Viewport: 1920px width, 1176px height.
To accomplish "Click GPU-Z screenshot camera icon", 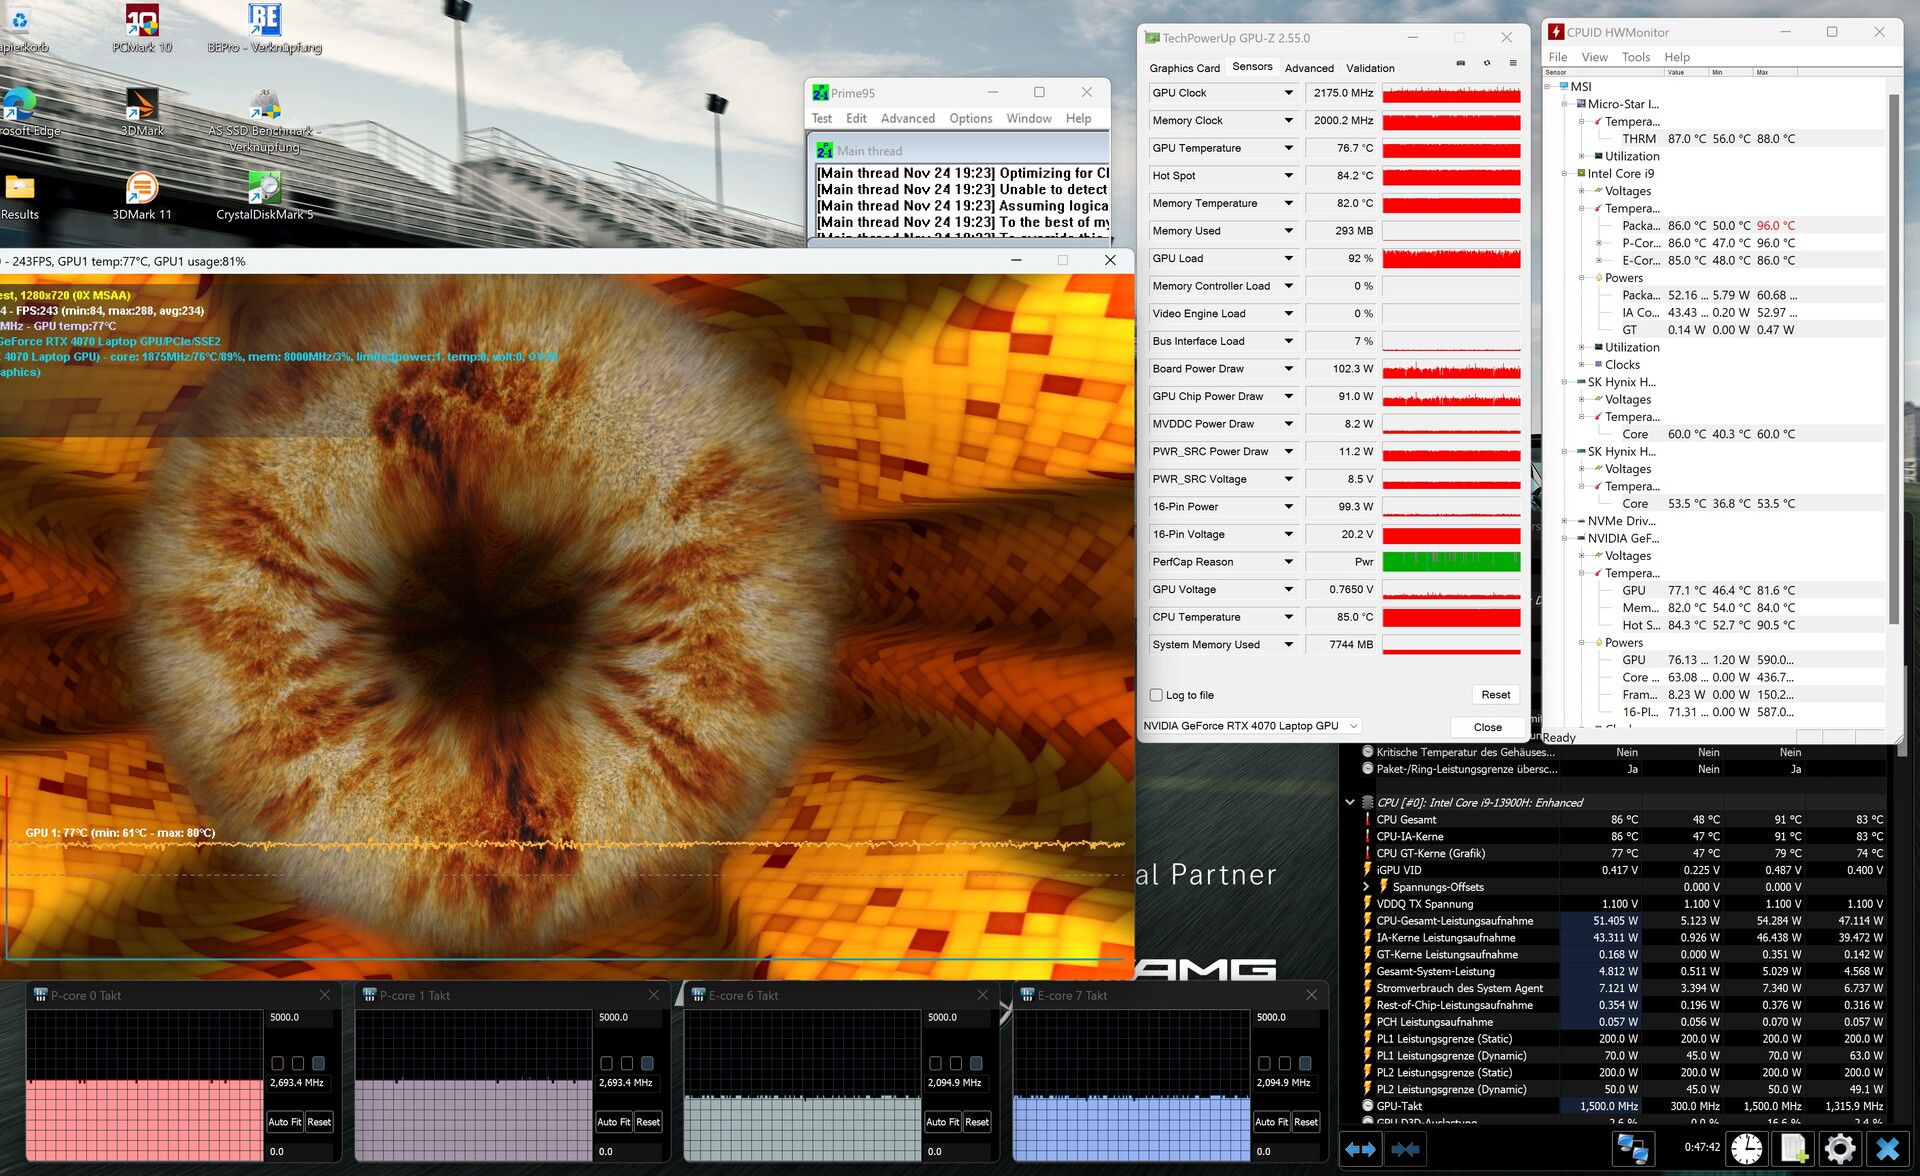I will [x=1460, y=63].
